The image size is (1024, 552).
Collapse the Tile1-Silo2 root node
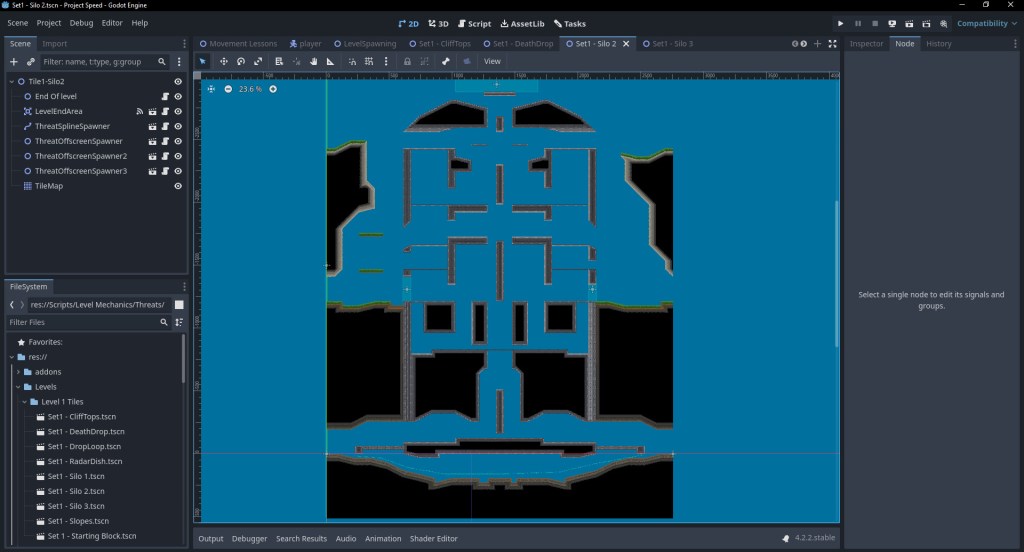point(11,81)
